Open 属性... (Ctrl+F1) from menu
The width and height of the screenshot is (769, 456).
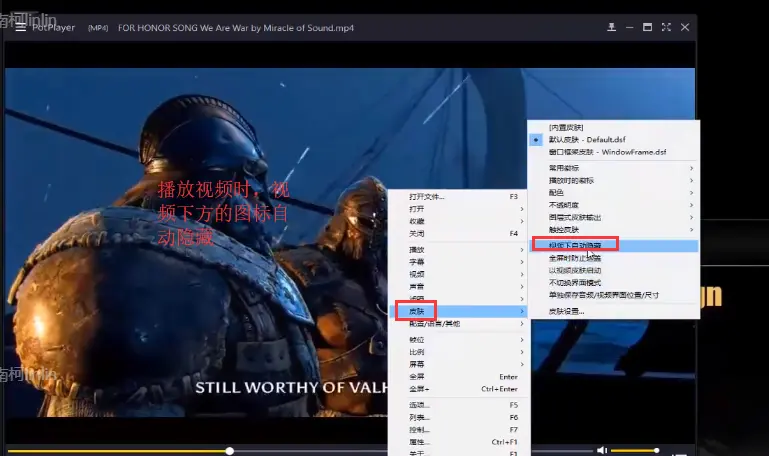(458, 442)
